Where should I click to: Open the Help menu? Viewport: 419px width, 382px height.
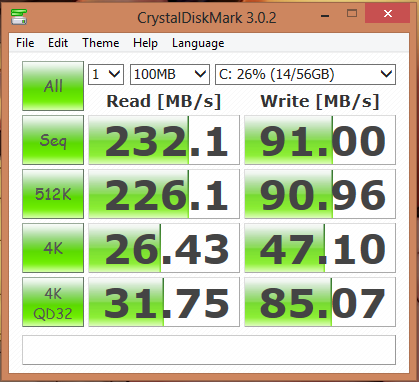pyautogui.click(x=145, y=43)
